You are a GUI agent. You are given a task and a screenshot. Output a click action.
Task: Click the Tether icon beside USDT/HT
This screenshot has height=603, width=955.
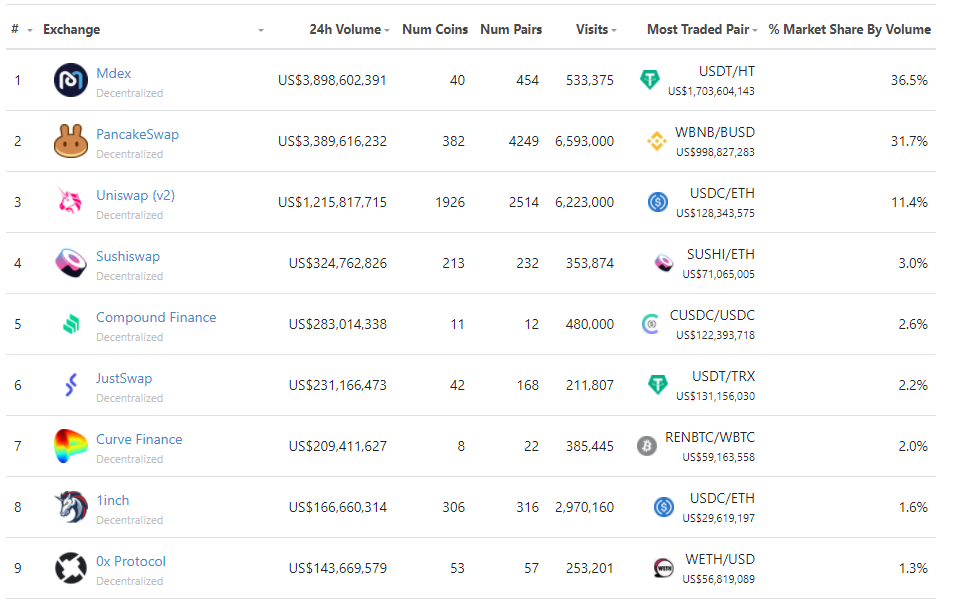pyautogui.click(x=650, y=80)
